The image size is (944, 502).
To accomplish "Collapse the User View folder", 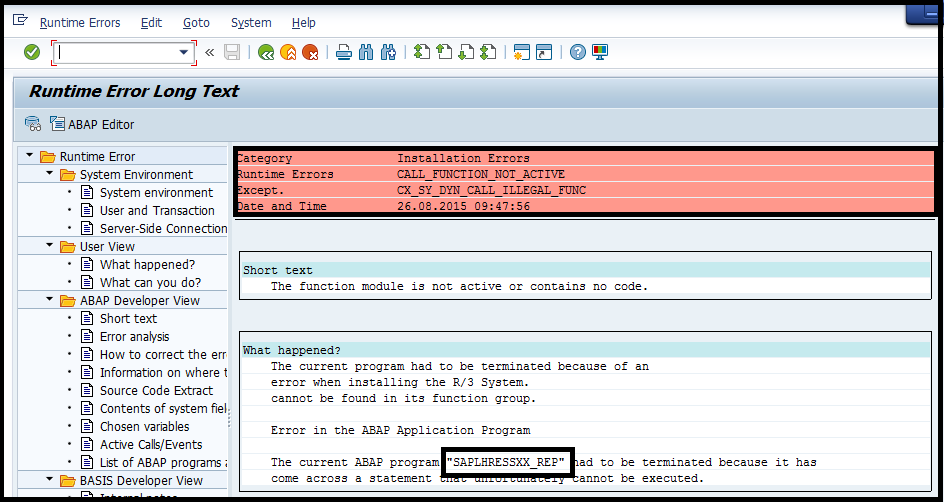I will point(49,246).
